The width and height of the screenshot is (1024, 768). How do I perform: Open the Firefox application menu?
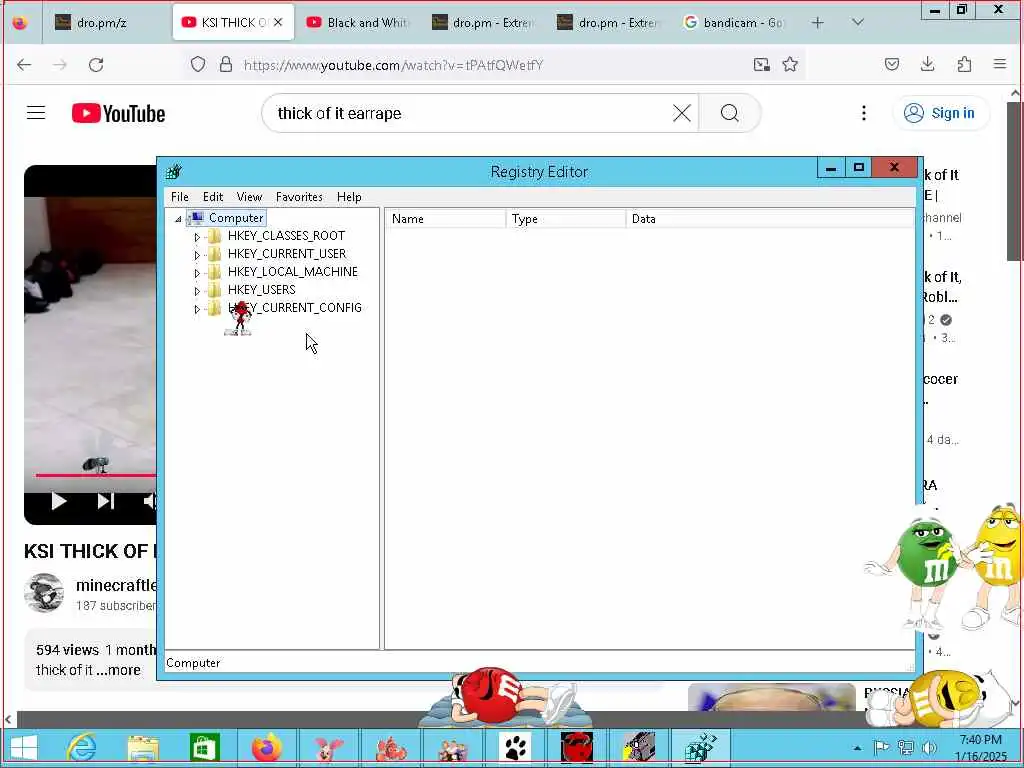tap(999, 64)
